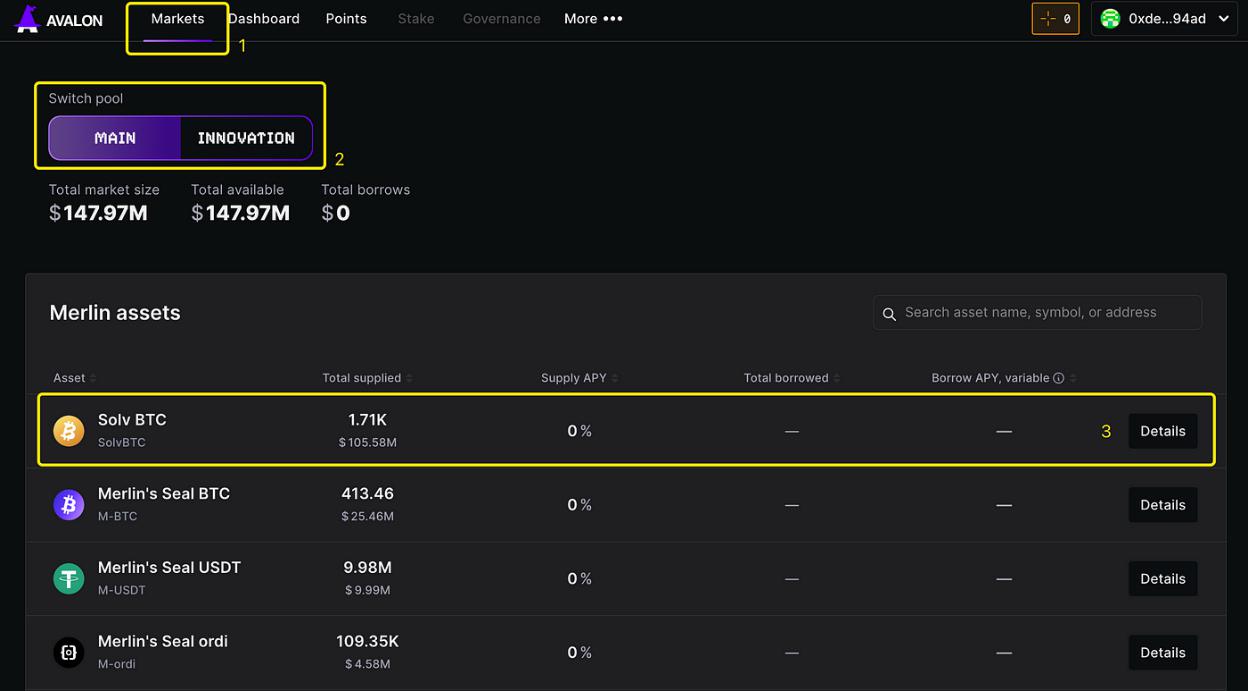Click the 413.46 total supplied value
Viewport: 1248px width, 691px height.
pos(367,494)
